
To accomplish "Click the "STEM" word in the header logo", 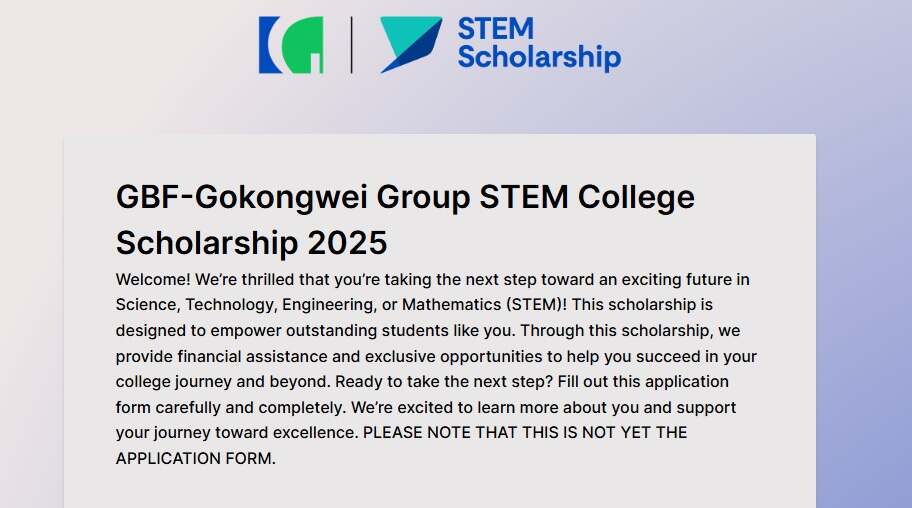I will (x=496, y=29).
